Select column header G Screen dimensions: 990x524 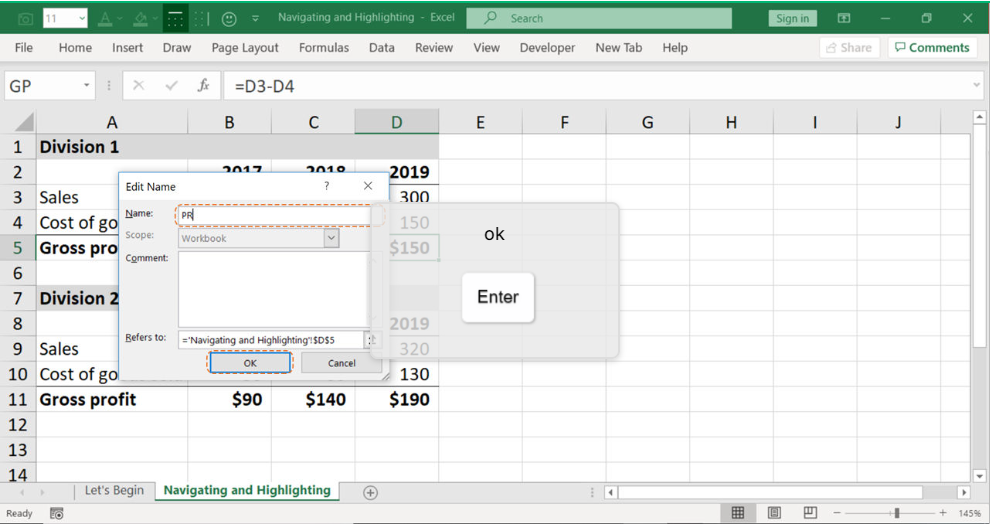click(x=647, y=122)
